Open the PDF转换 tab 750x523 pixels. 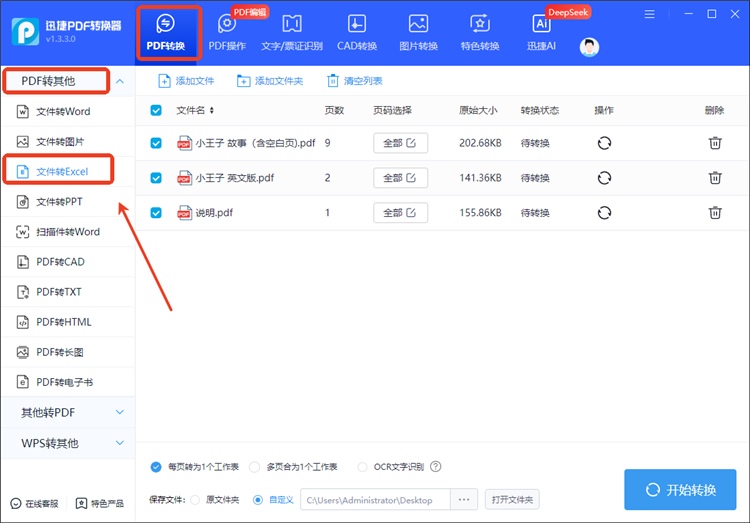pos(165,33)
